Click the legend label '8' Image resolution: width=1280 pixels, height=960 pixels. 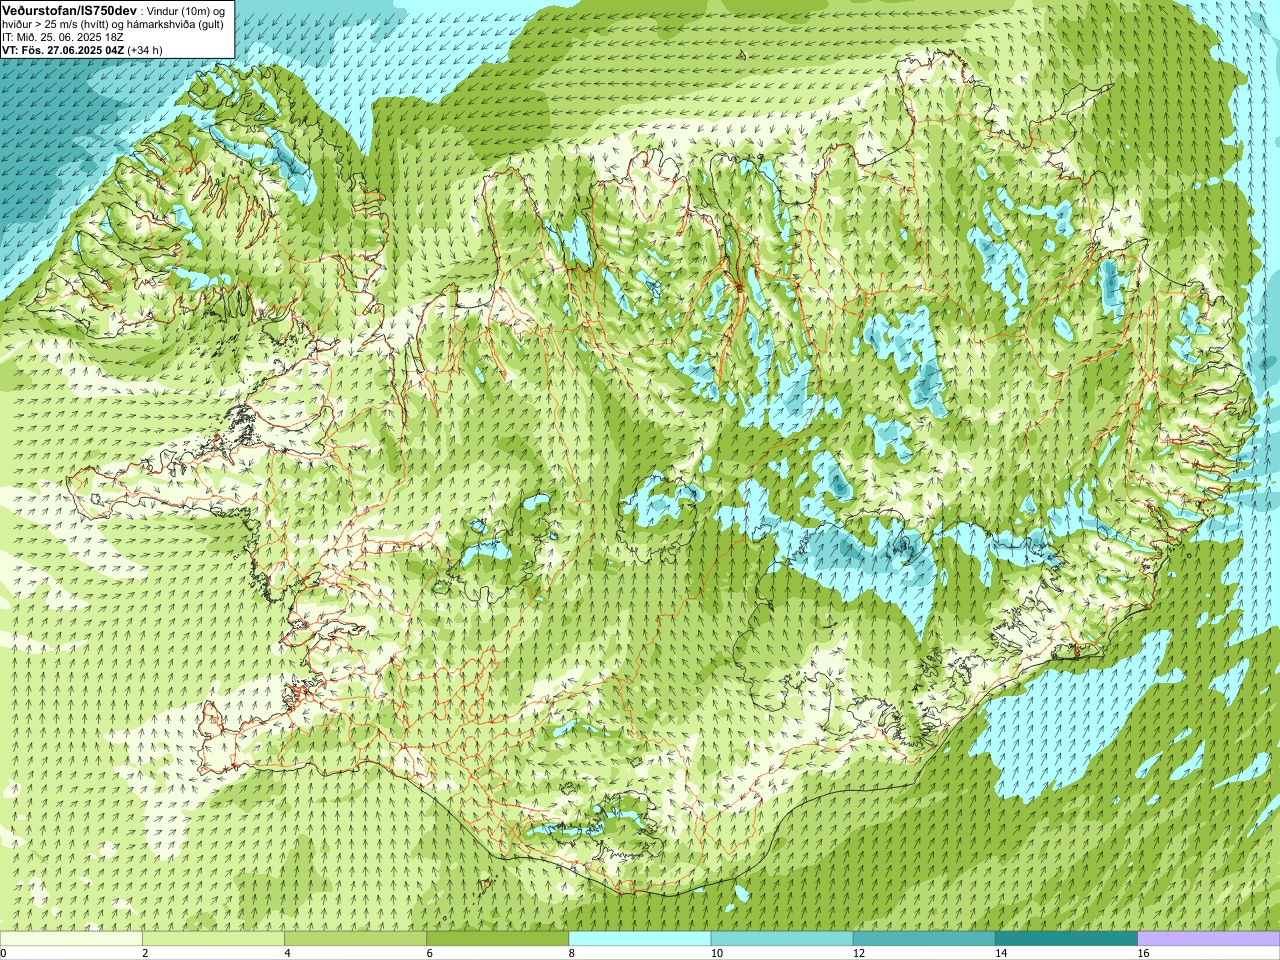572,953
